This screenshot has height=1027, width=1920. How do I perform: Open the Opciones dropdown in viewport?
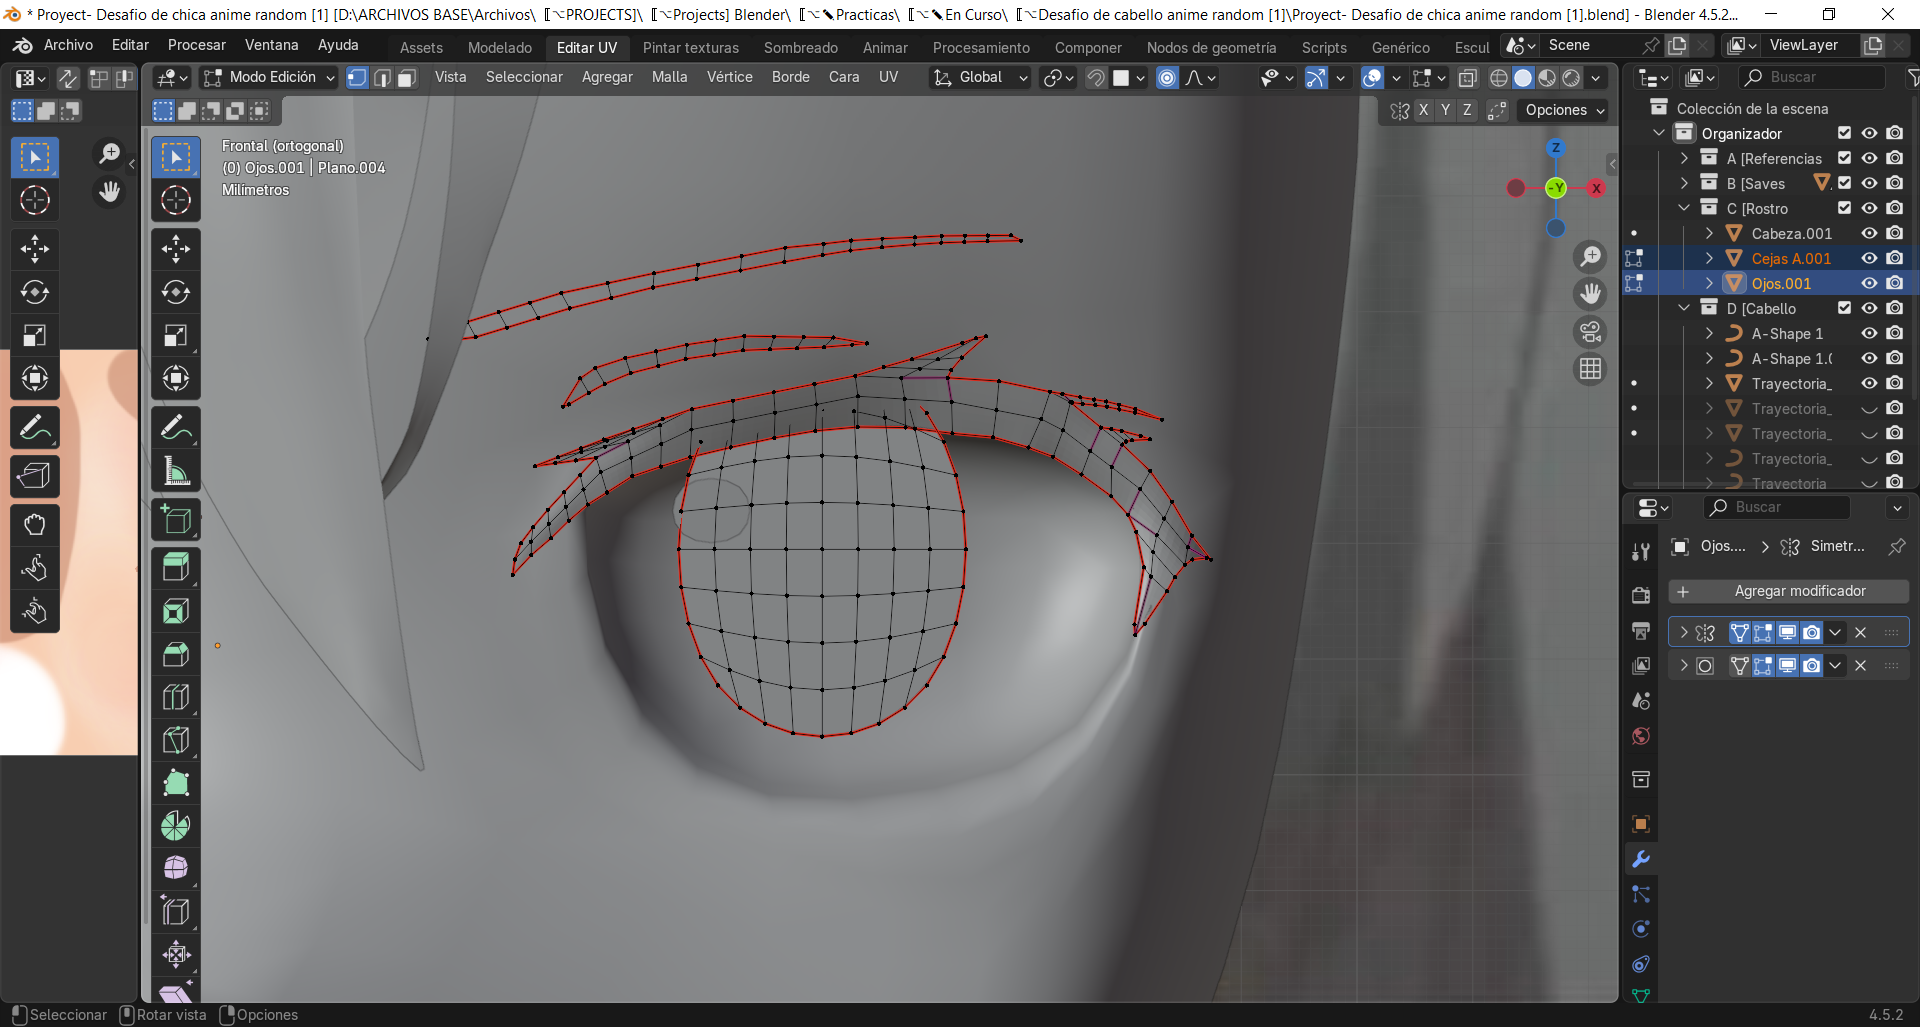click(x=1564, y=110)
